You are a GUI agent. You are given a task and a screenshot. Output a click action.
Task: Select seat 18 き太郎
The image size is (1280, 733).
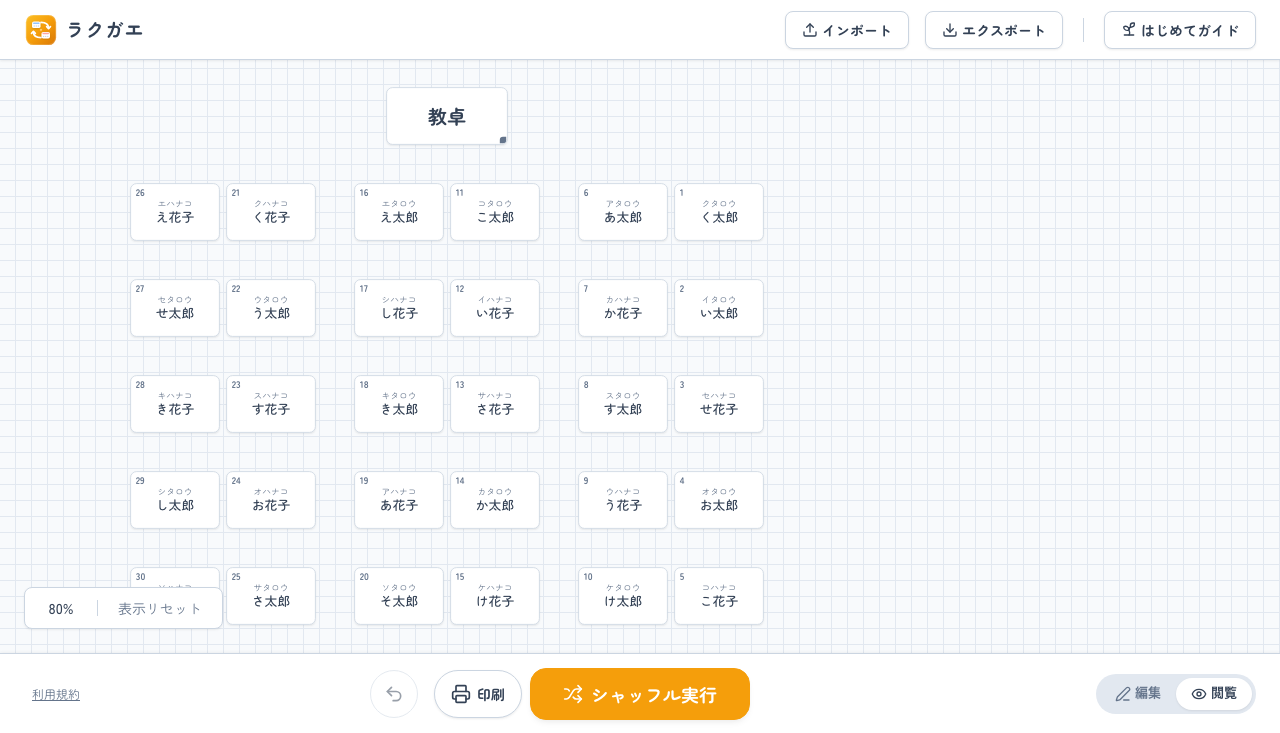[399, 404]
